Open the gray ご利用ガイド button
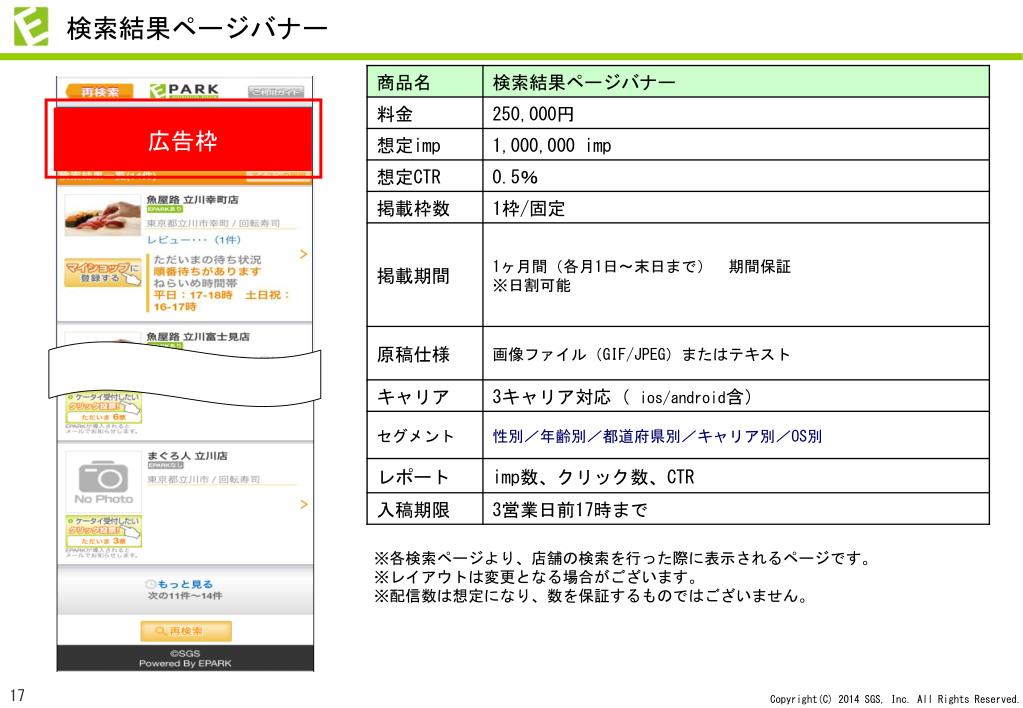 coord(275,92)
